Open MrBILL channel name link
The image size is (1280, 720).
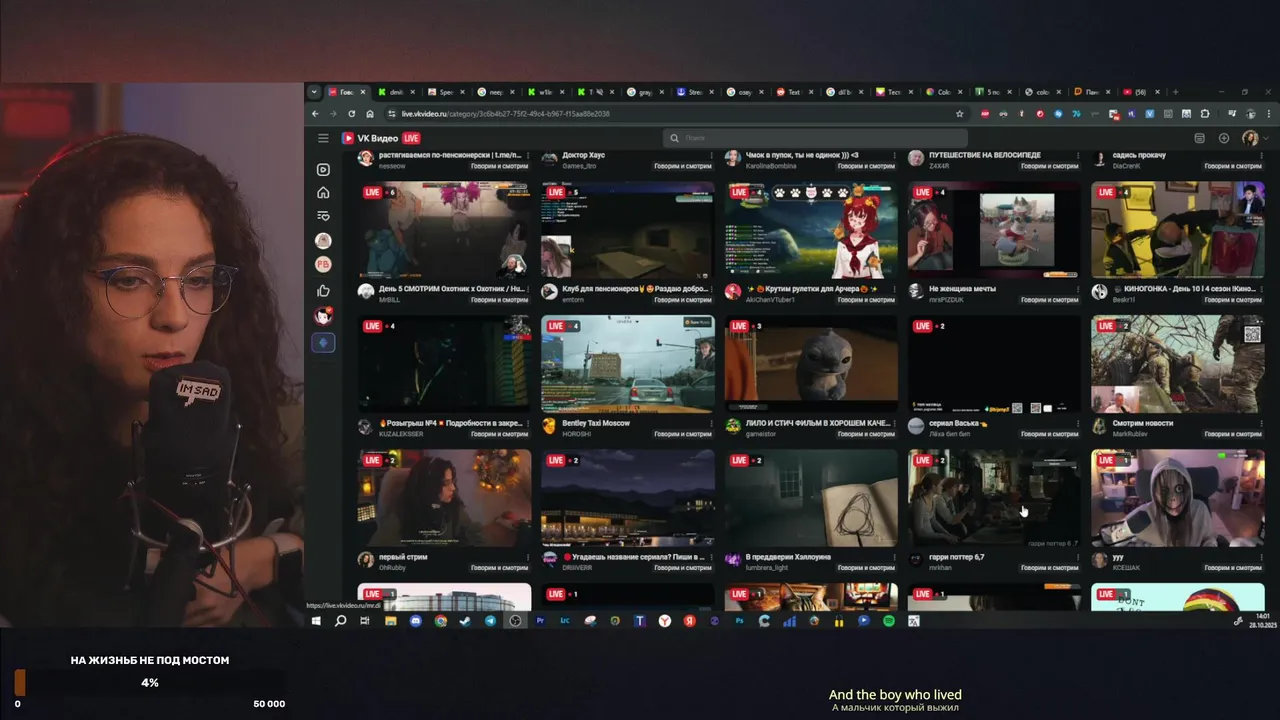pos(389,299)
